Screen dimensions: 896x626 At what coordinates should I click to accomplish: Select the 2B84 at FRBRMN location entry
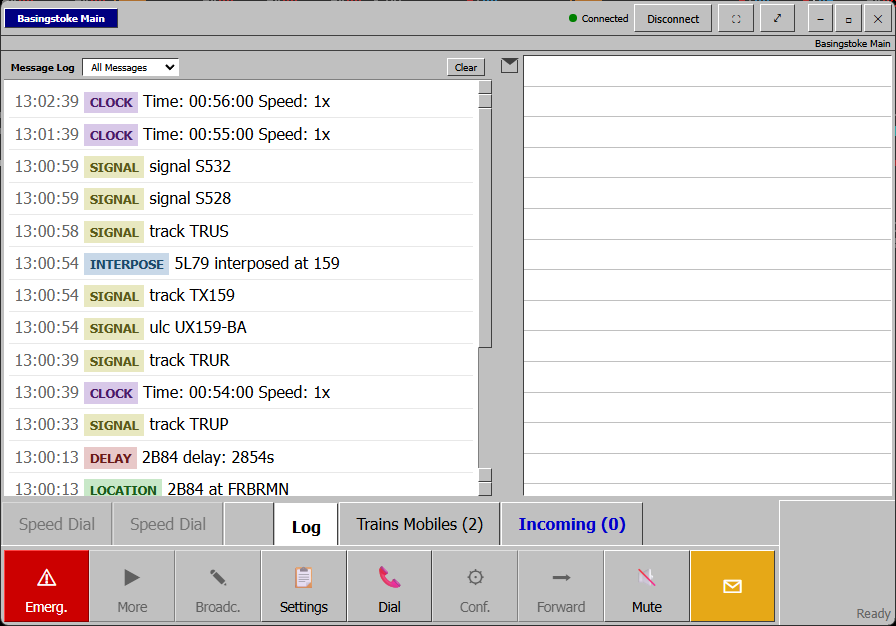[241, 486]
